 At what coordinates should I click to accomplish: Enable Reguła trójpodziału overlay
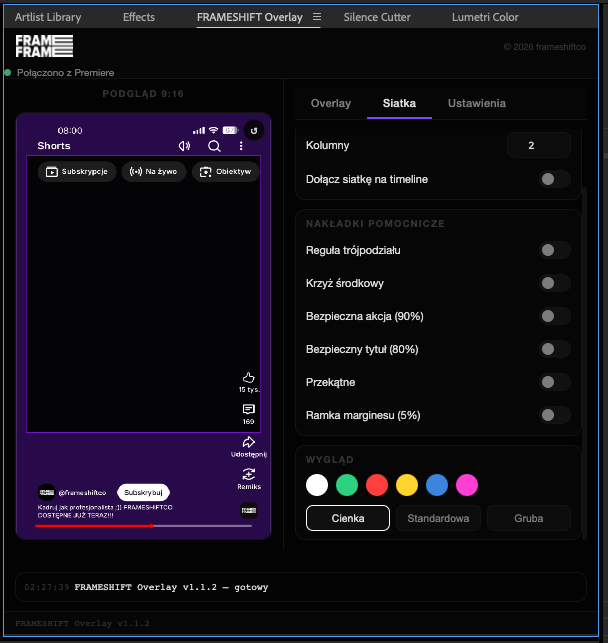(555, 250)
